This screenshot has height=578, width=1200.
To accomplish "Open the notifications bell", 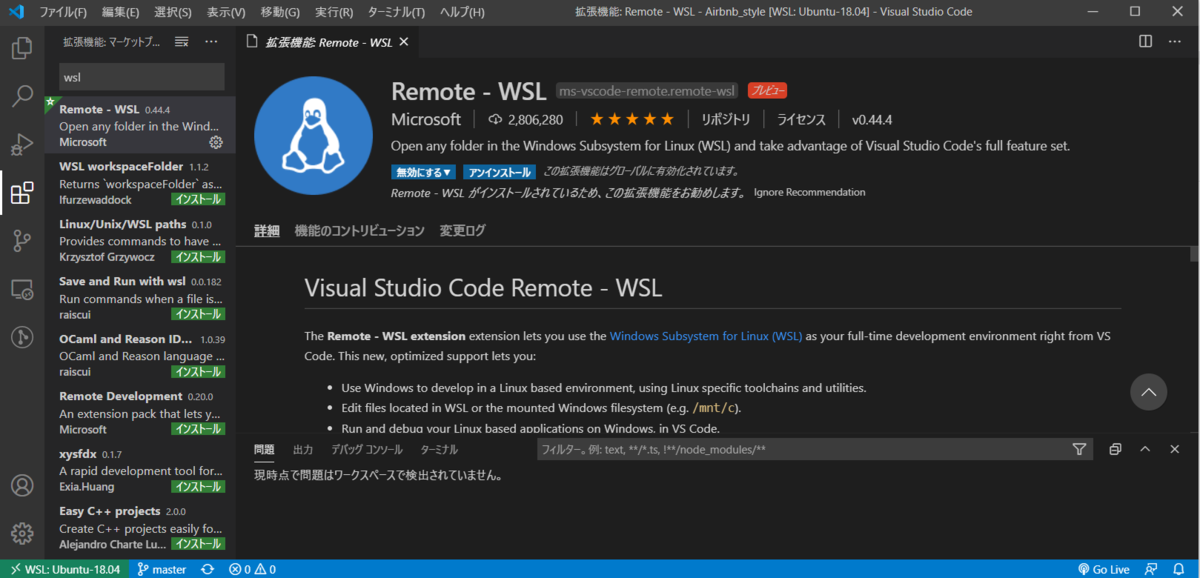I will coord(1178,569).
